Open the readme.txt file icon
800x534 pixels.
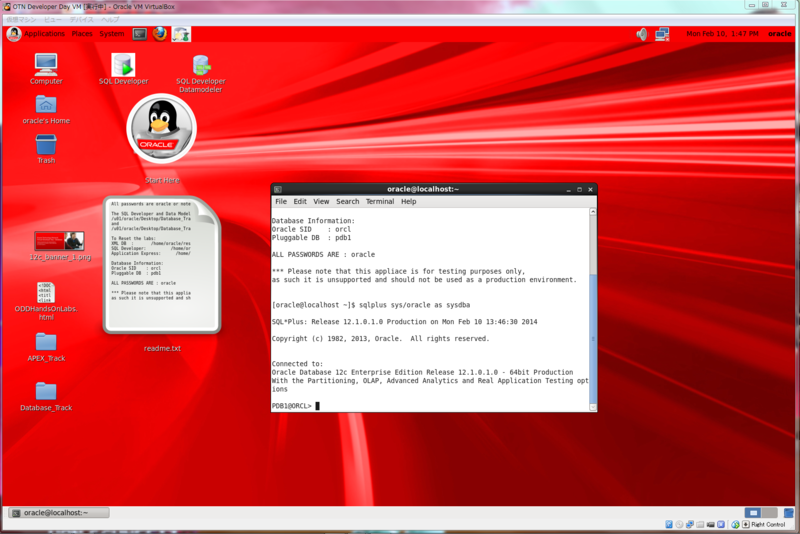coord(162,265)
